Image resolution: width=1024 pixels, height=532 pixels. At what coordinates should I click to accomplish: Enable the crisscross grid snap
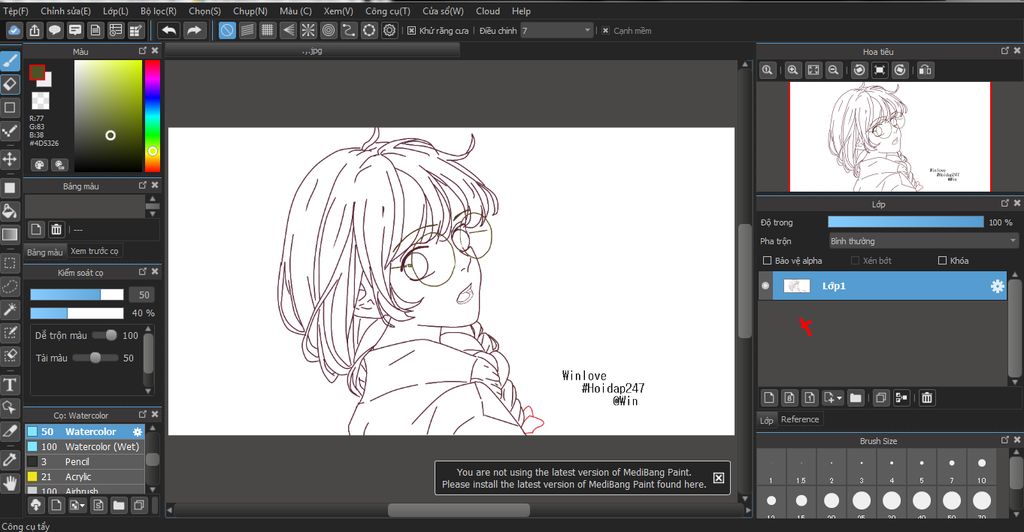point(267,30)
